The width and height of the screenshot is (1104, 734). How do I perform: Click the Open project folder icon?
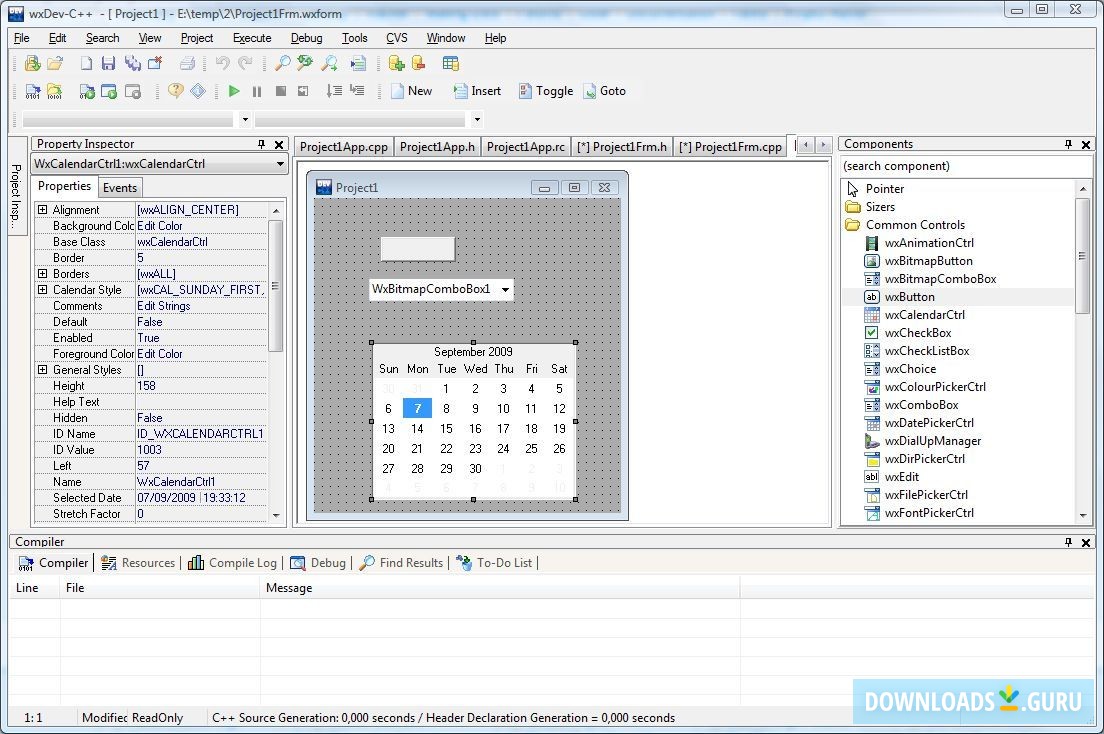(56, 63)
